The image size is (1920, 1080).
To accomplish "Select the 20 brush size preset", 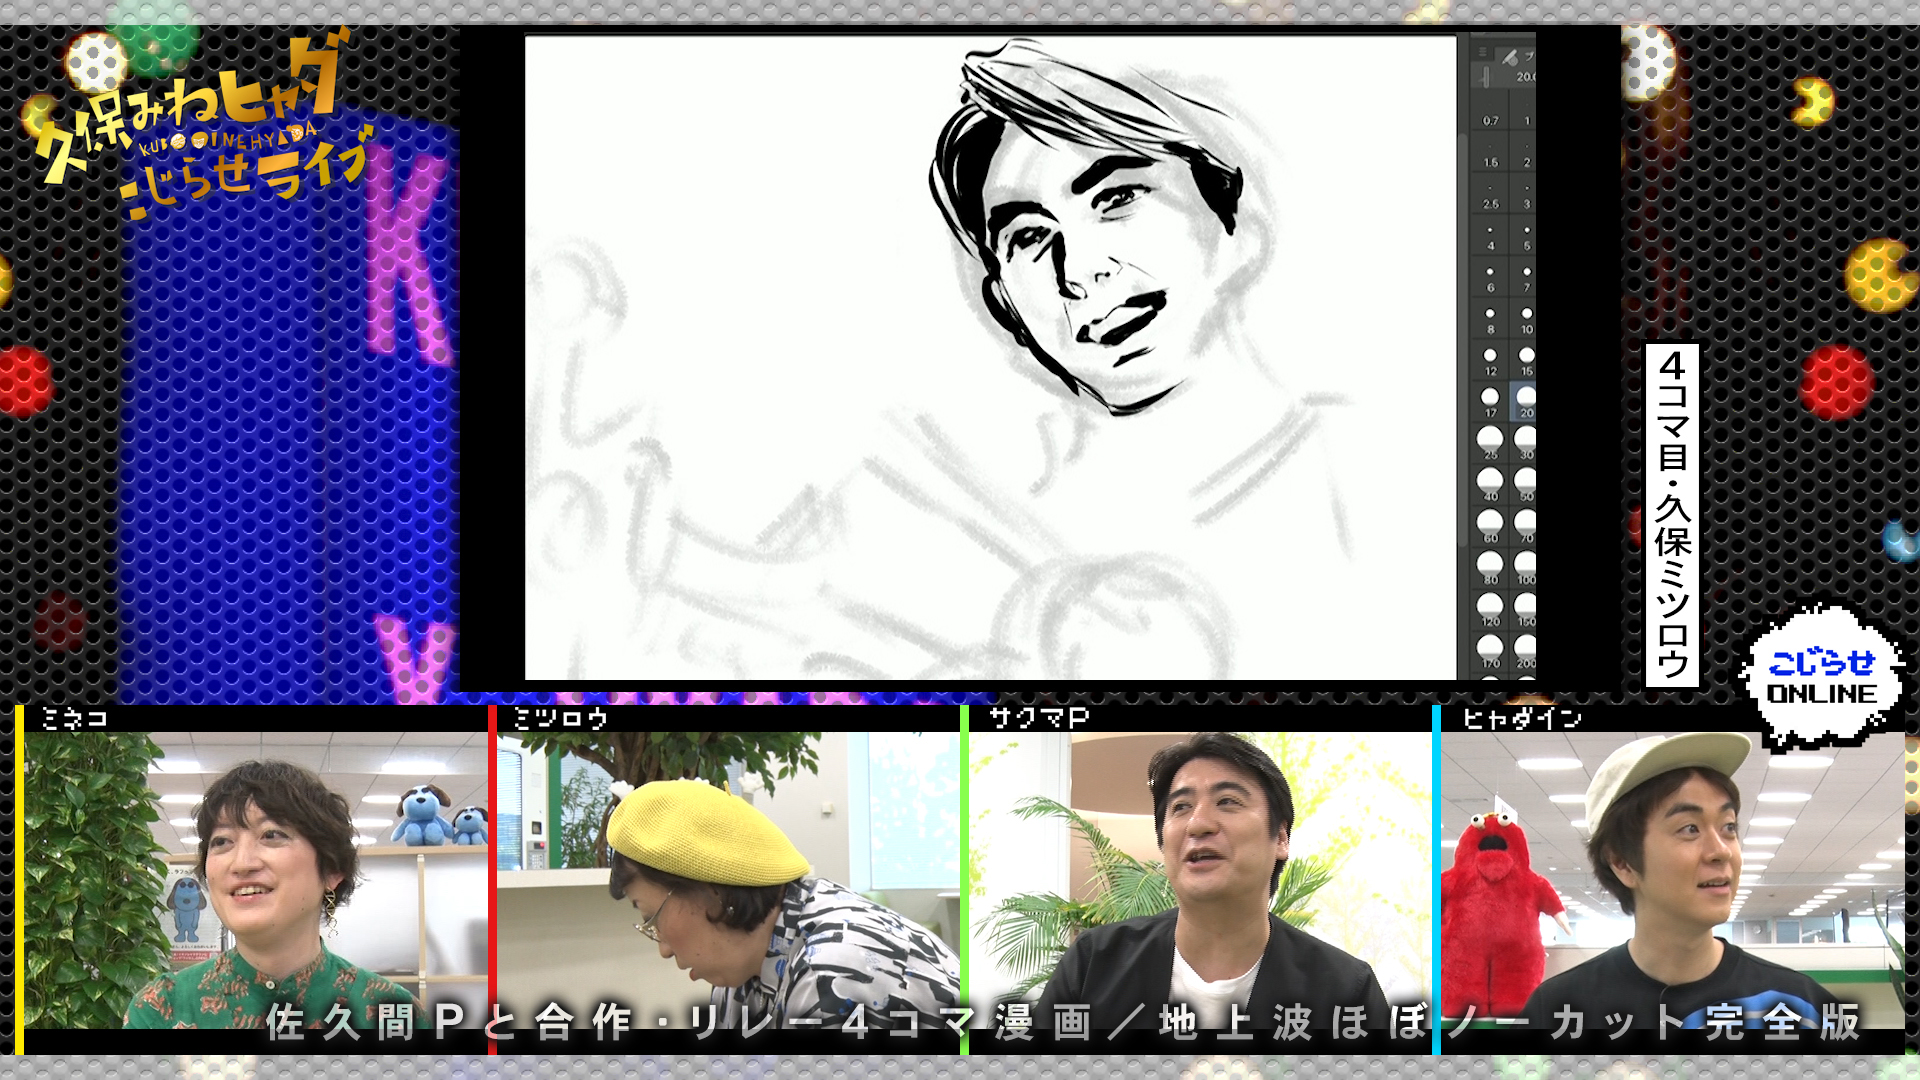I will click(x=1526, y=400).
